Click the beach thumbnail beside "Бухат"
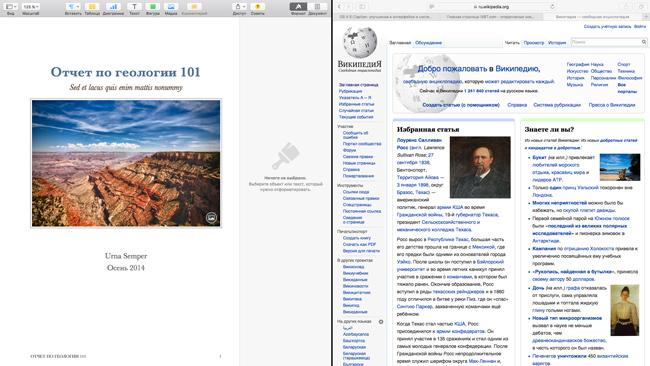Screen dimensions: 650x366 tap(620, 167)
